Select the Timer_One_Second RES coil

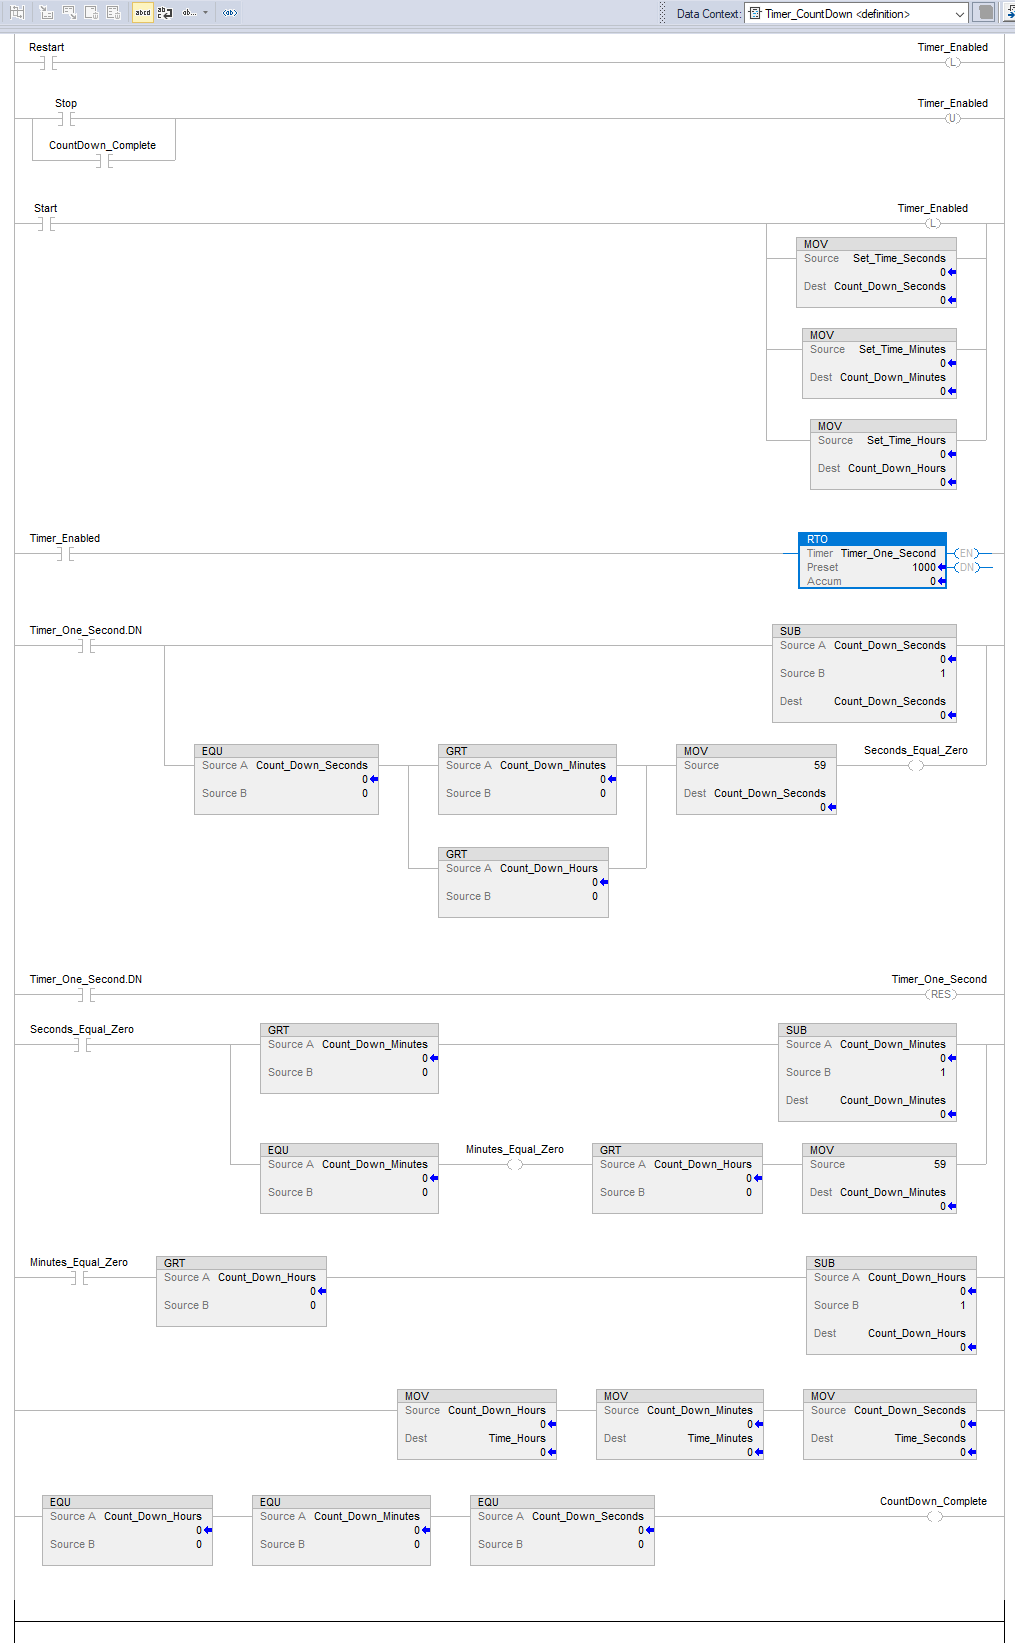pos(940,994)
